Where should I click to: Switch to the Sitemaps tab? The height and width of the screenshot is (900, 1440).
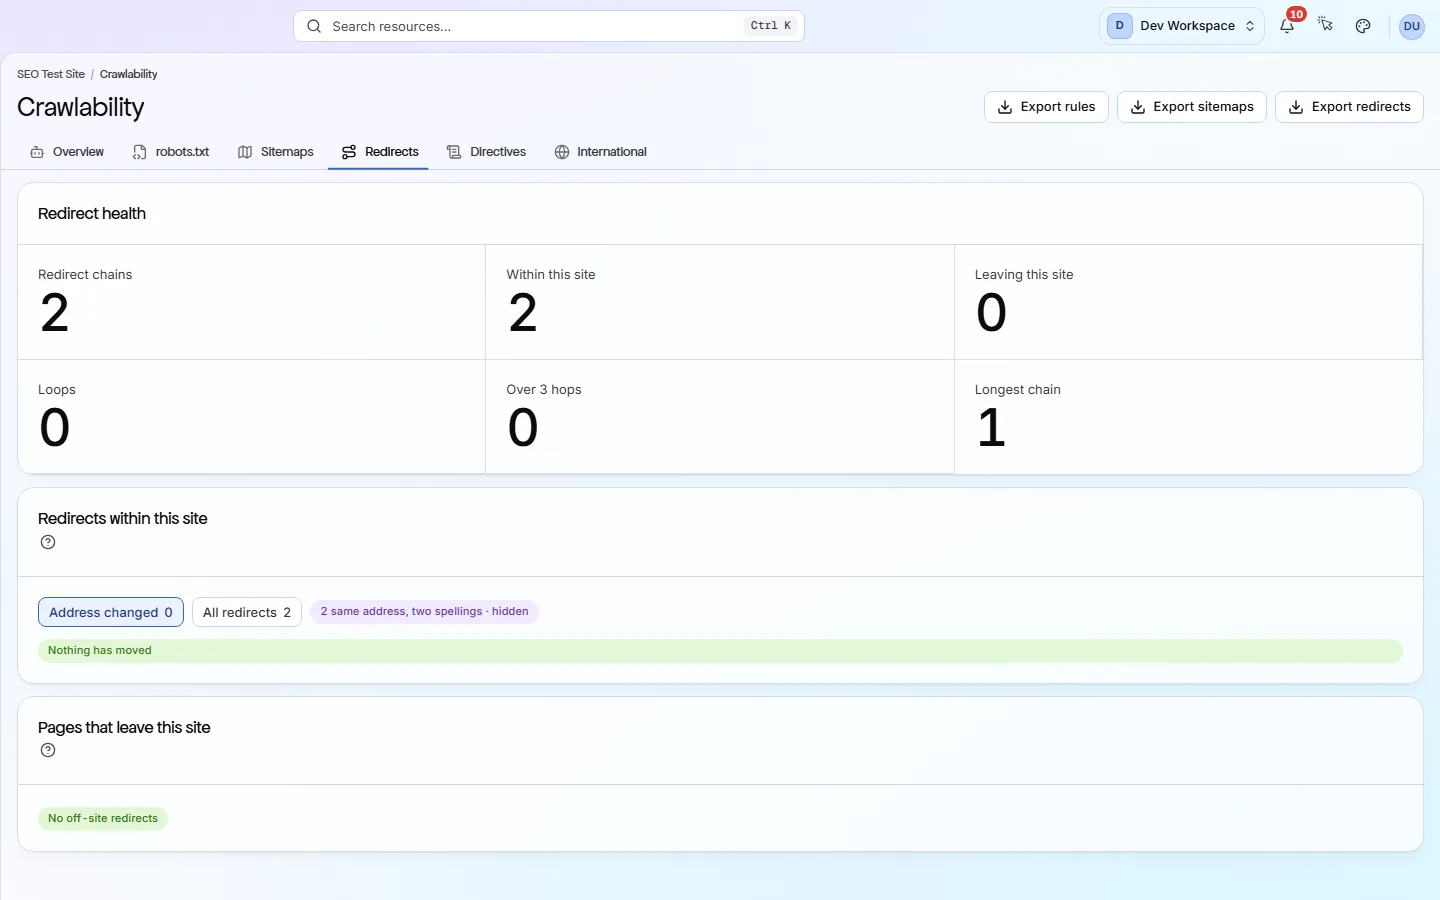tap(276, 152)
